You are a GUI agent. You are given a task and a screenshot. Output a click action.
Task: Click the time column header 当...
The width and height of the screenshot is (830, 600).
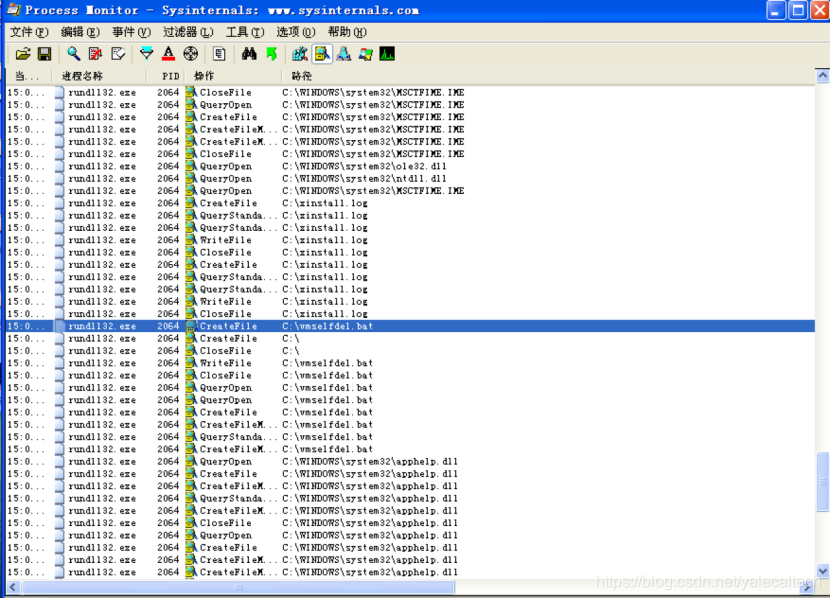tap(29, 76)
